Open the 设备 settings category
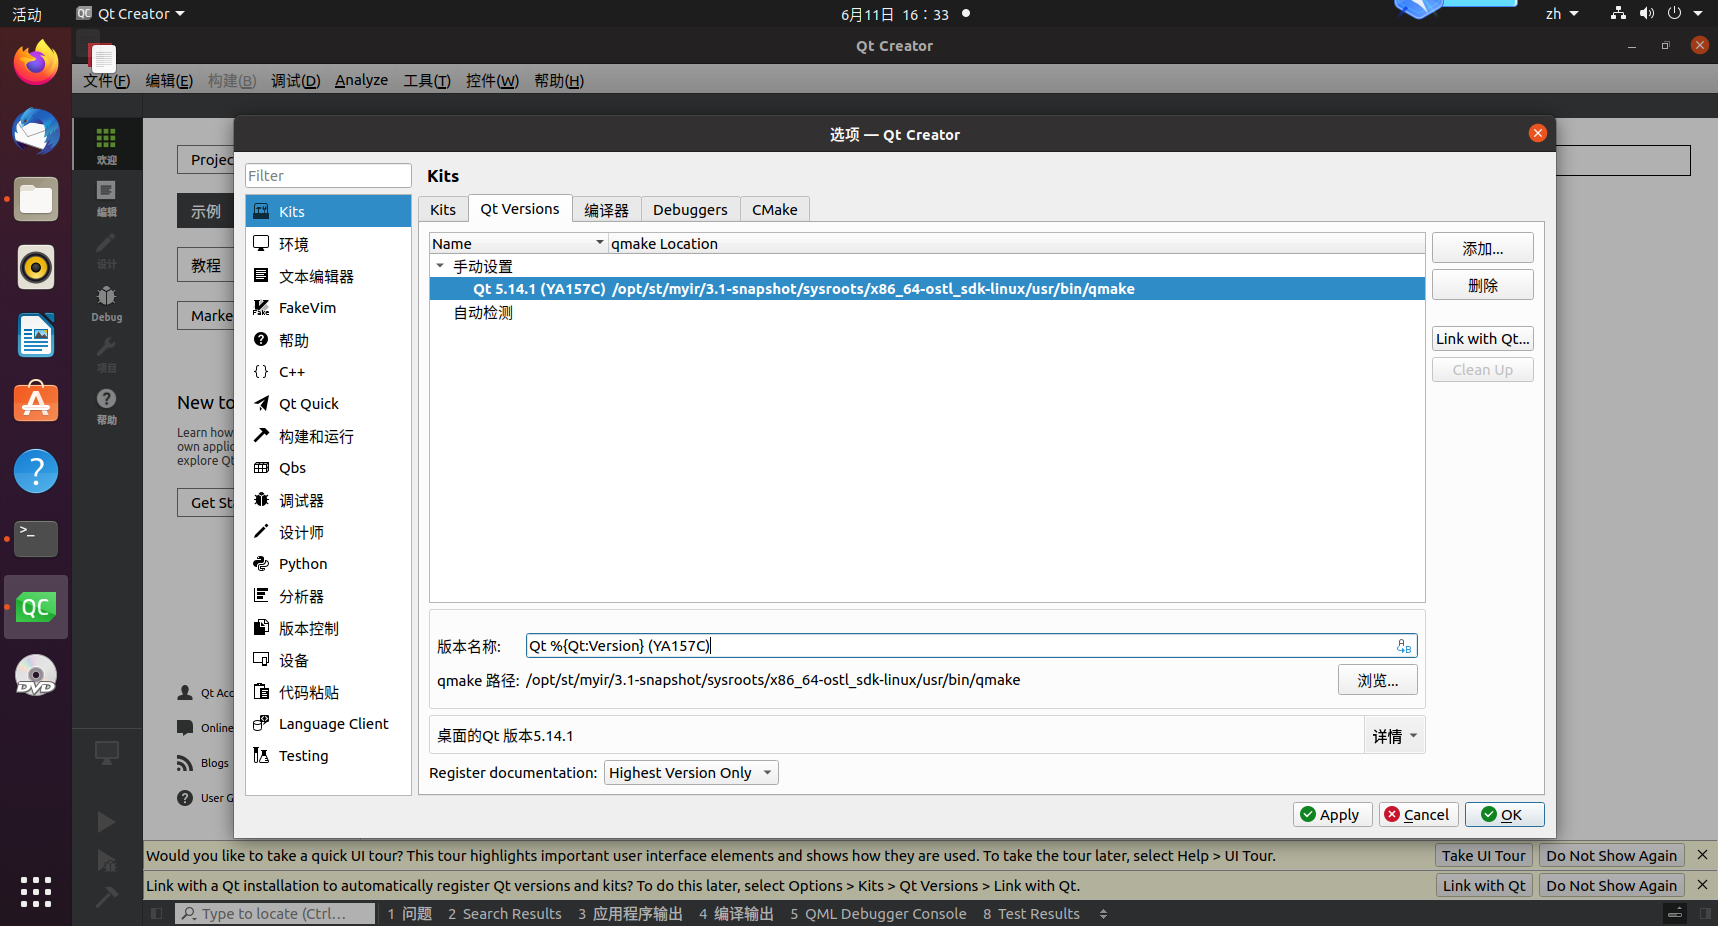This screenshot has height=926, width=1718. click(x=328, y=660)
